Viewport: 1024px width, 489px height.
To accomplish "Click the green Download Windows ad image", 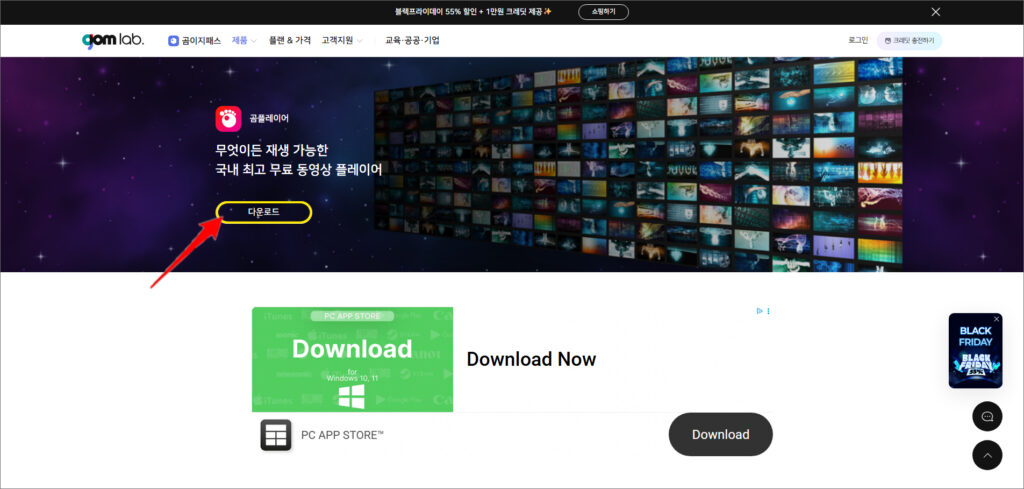I will click(x=352, y=359).
